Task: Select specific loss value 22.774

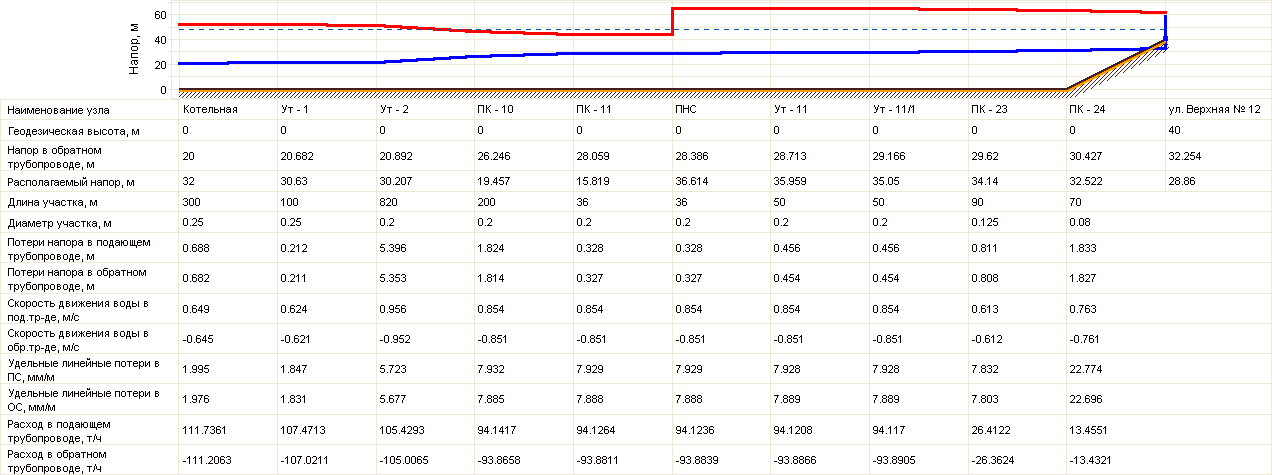Action: pyautogui.click(x=1086, y=369)
